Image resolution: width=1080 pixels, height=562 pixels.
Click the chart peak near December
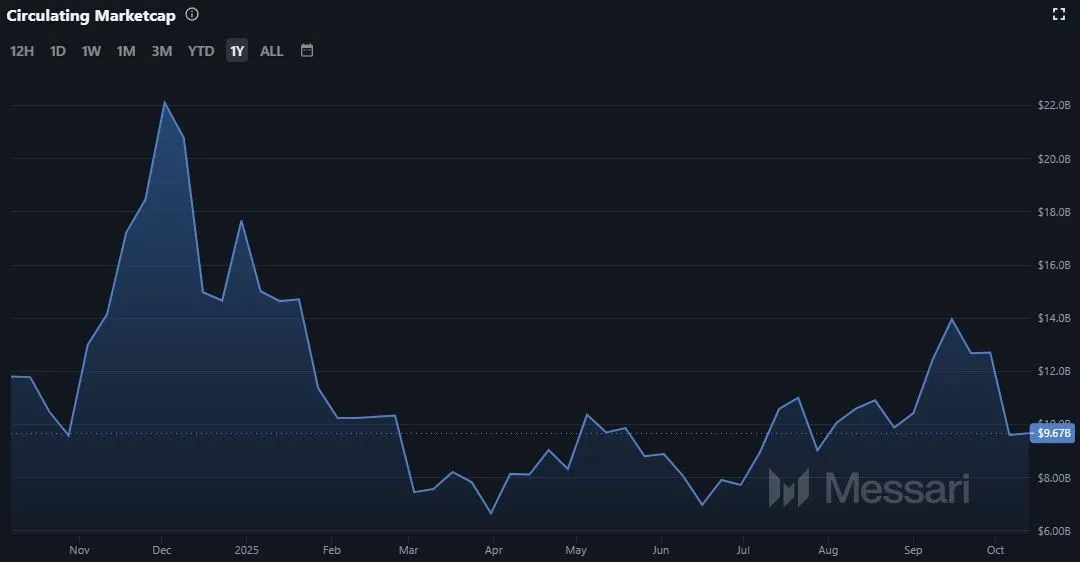click(164, 102)
